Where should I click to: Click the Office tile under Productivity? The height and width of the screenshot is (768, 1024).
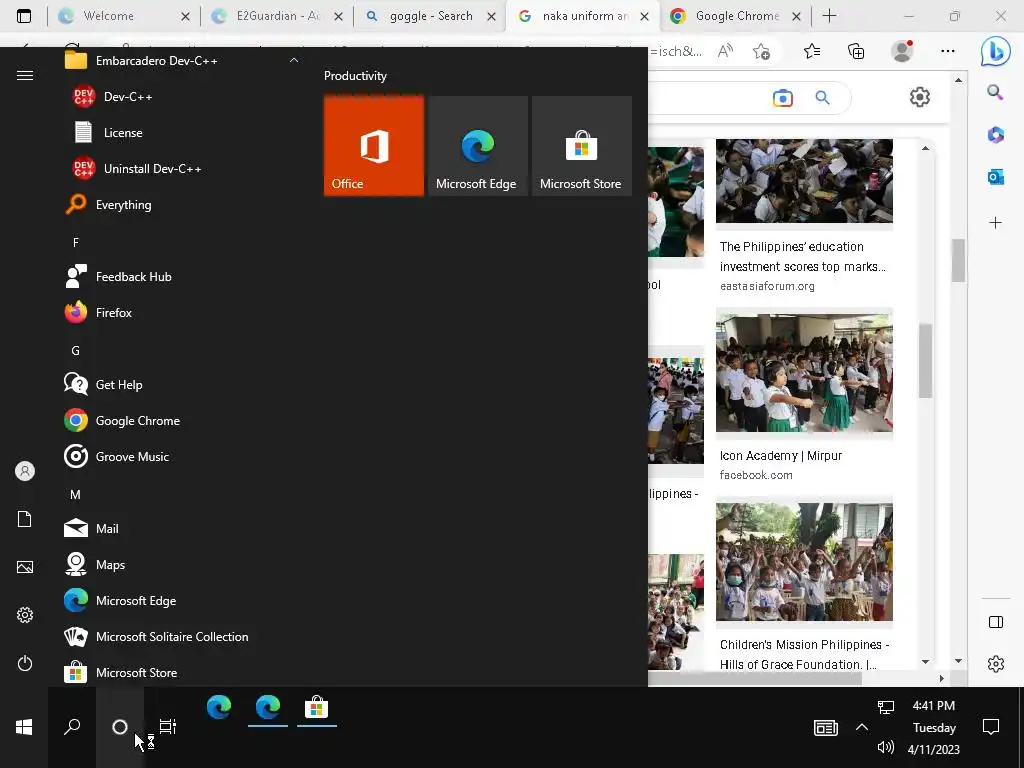(374, 146)
